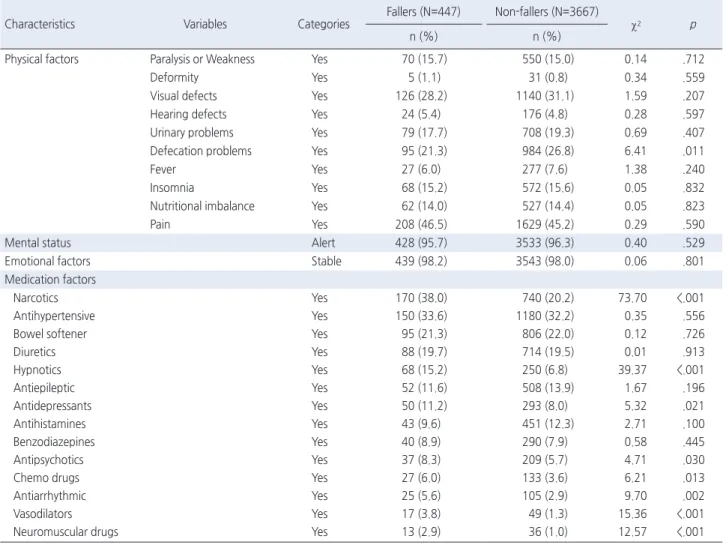
Task: Click the 'Stable' category cell
Action: click(326, 261)
